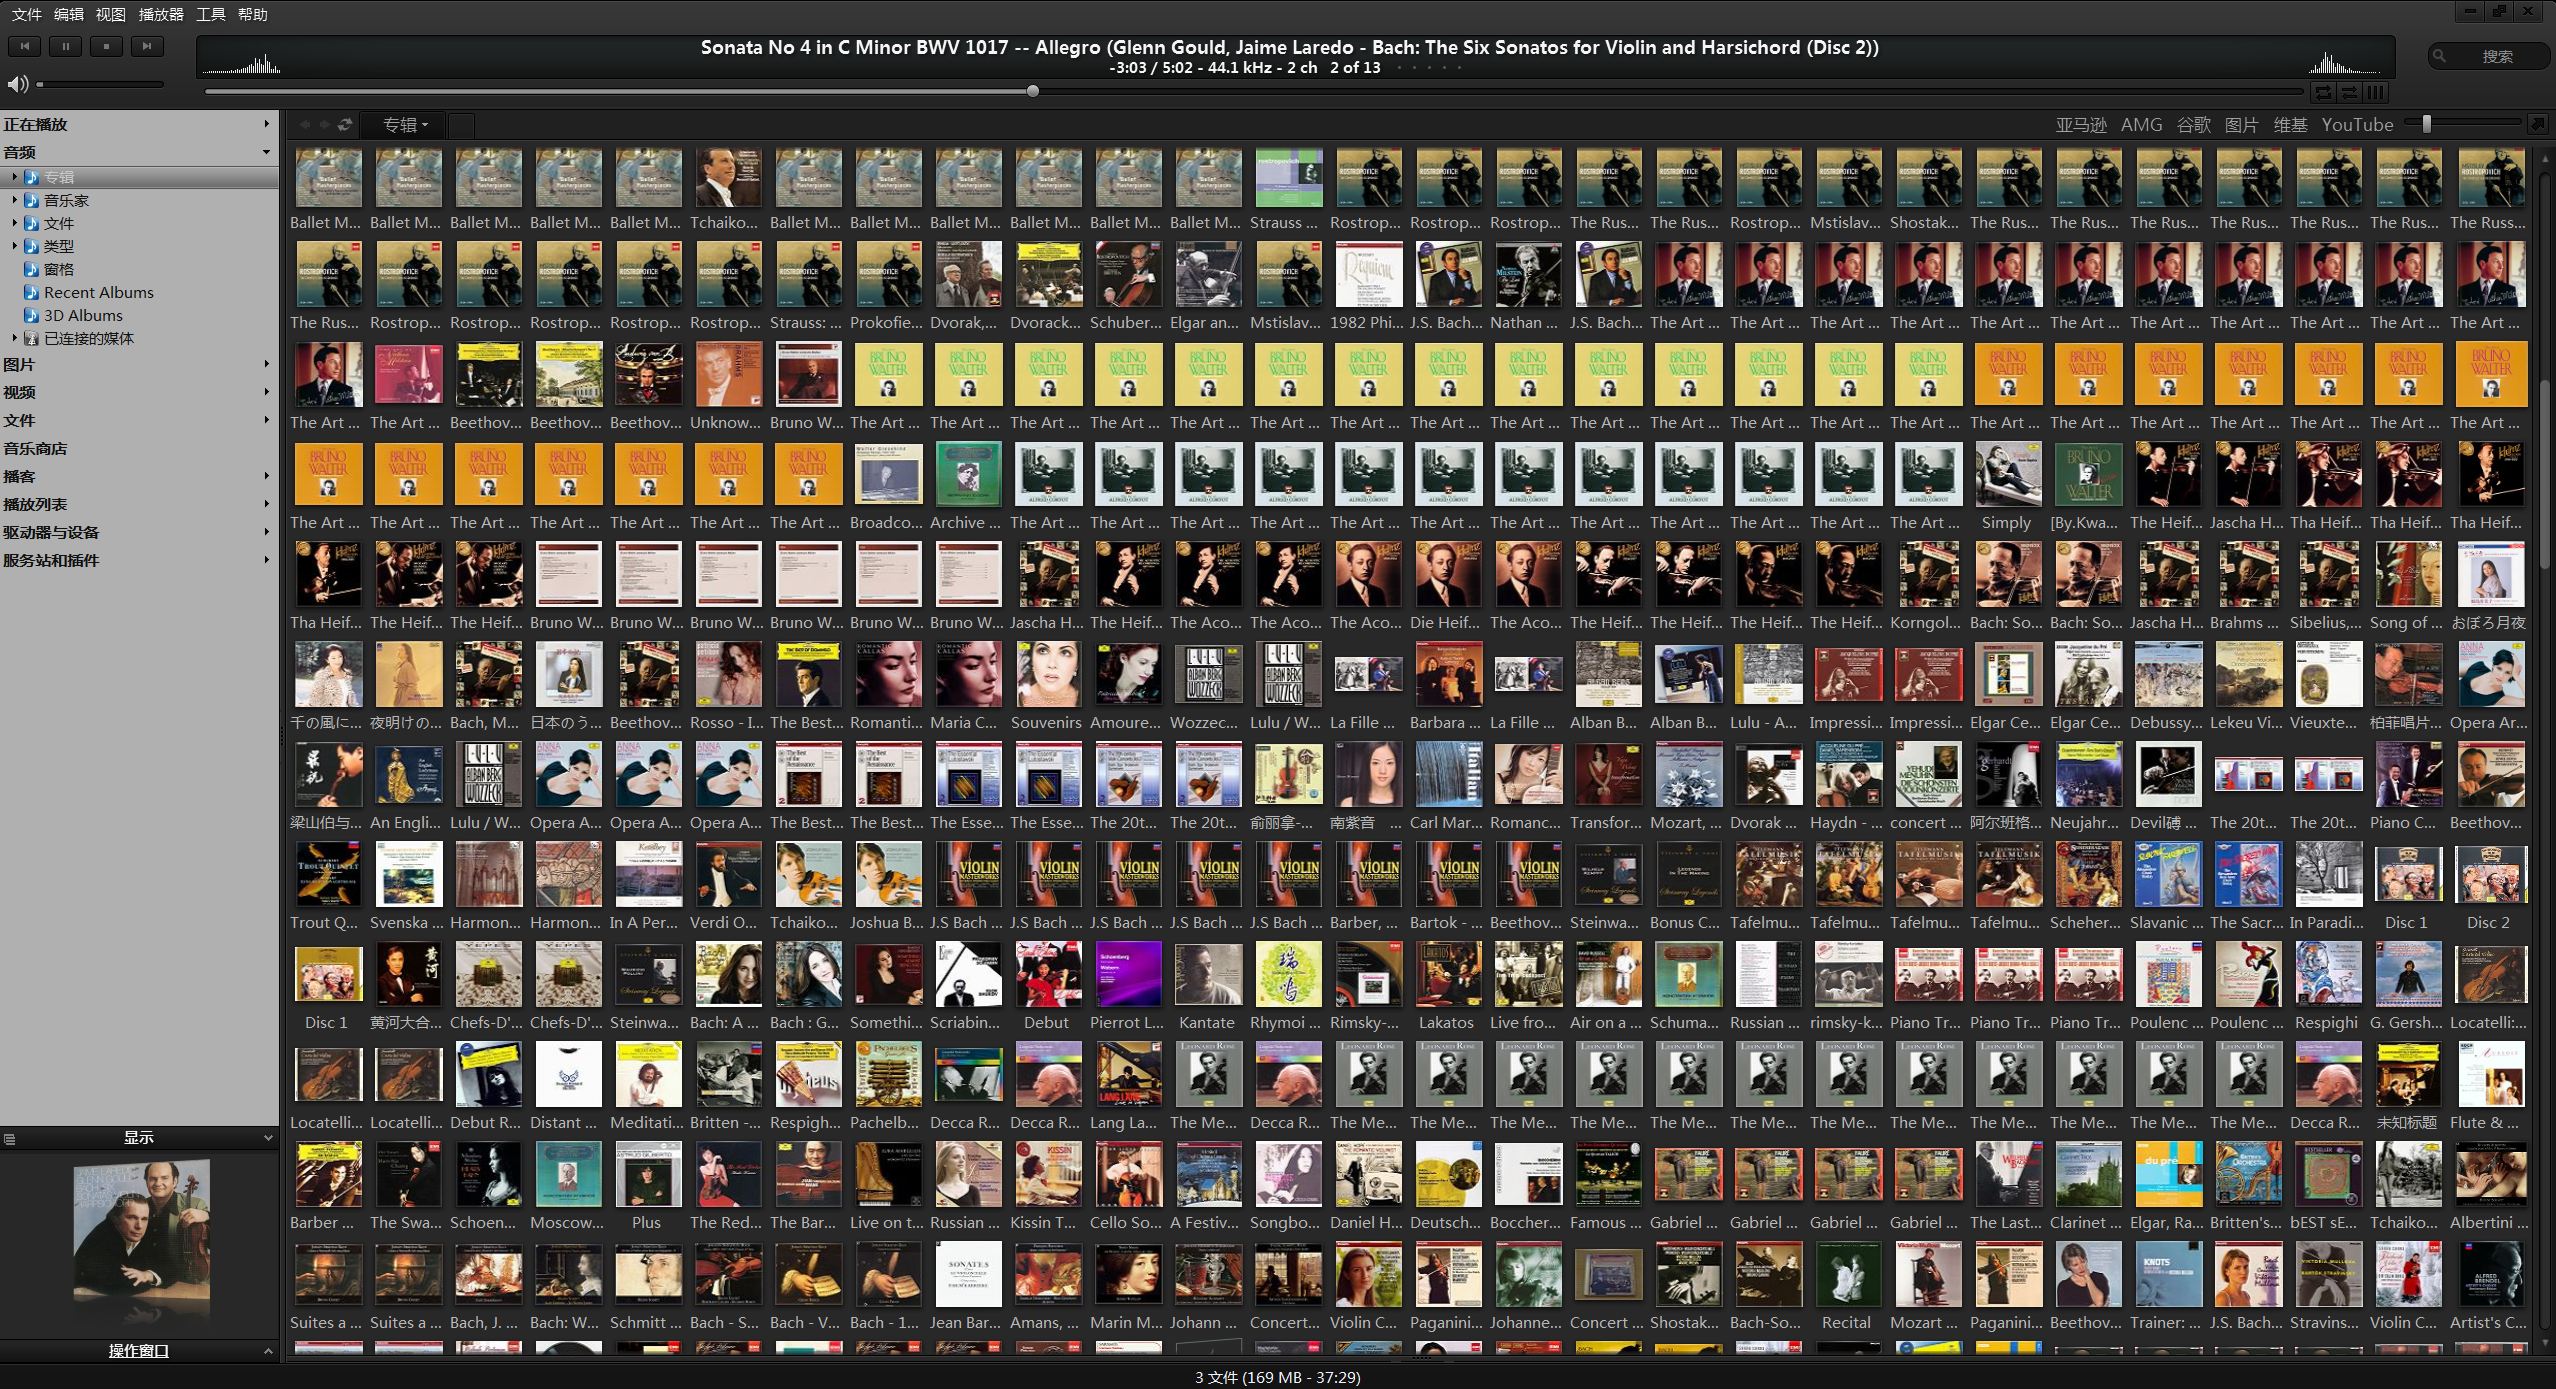Image resolution: width=2556 pixels, height=1389 pixels.
Task: Go to the previous track
Action: point(25,46)
